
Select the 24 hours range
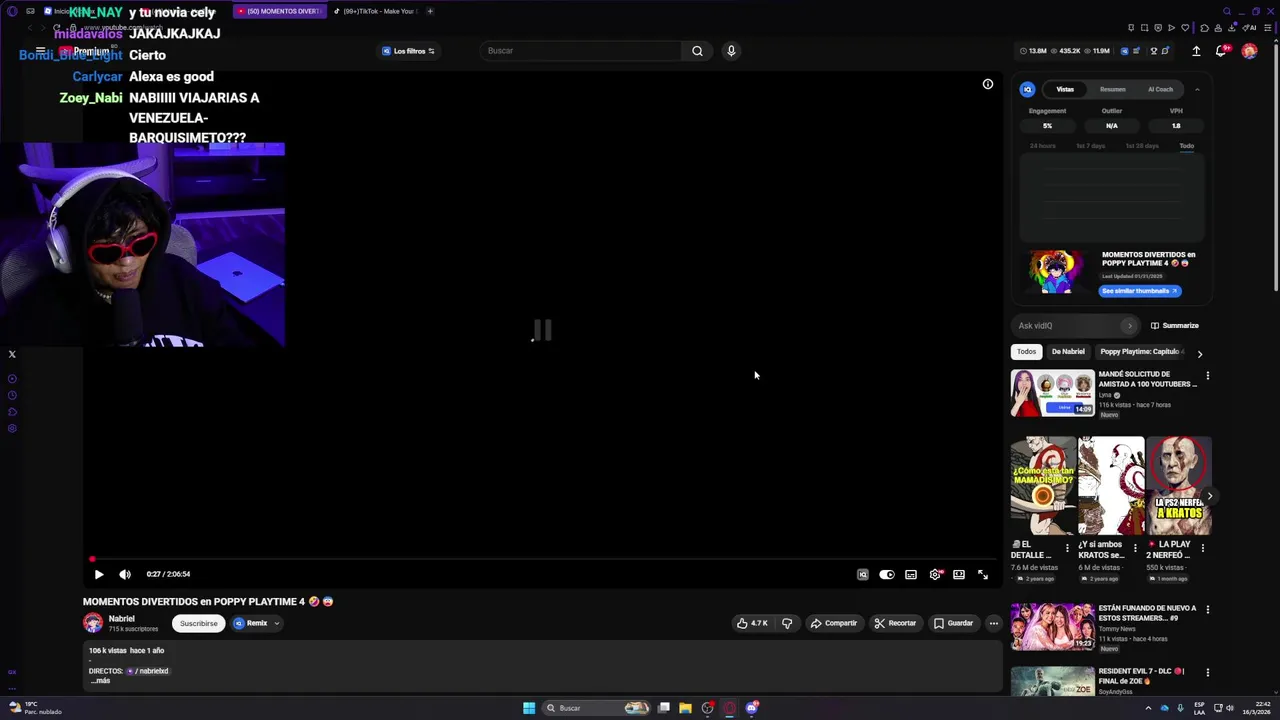point(1043,146)
